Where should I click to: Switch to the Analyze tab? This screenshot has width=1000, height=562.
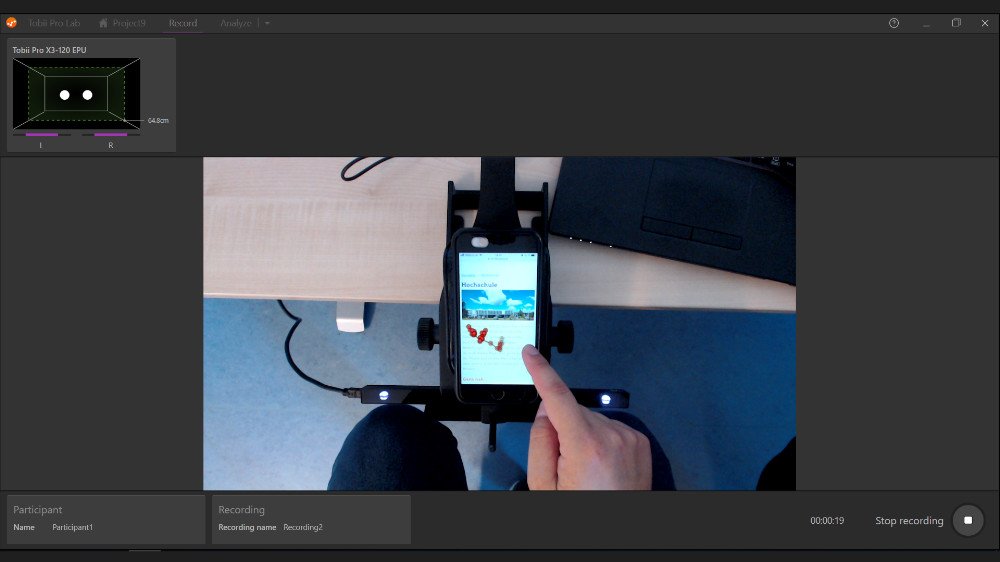click(x=236, y=23)
